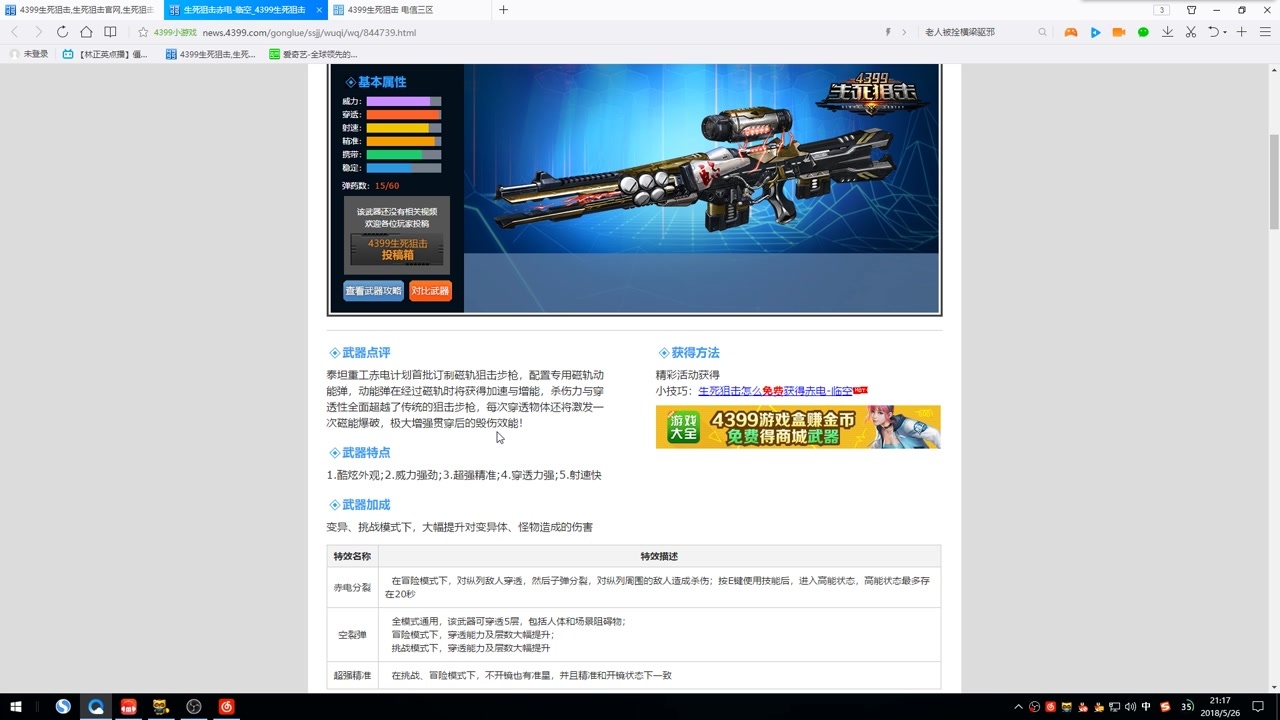The width and height of the screenshot is (1280, 720).
Task: Click the lightning speed-mode icon
Action: [888, 32]
